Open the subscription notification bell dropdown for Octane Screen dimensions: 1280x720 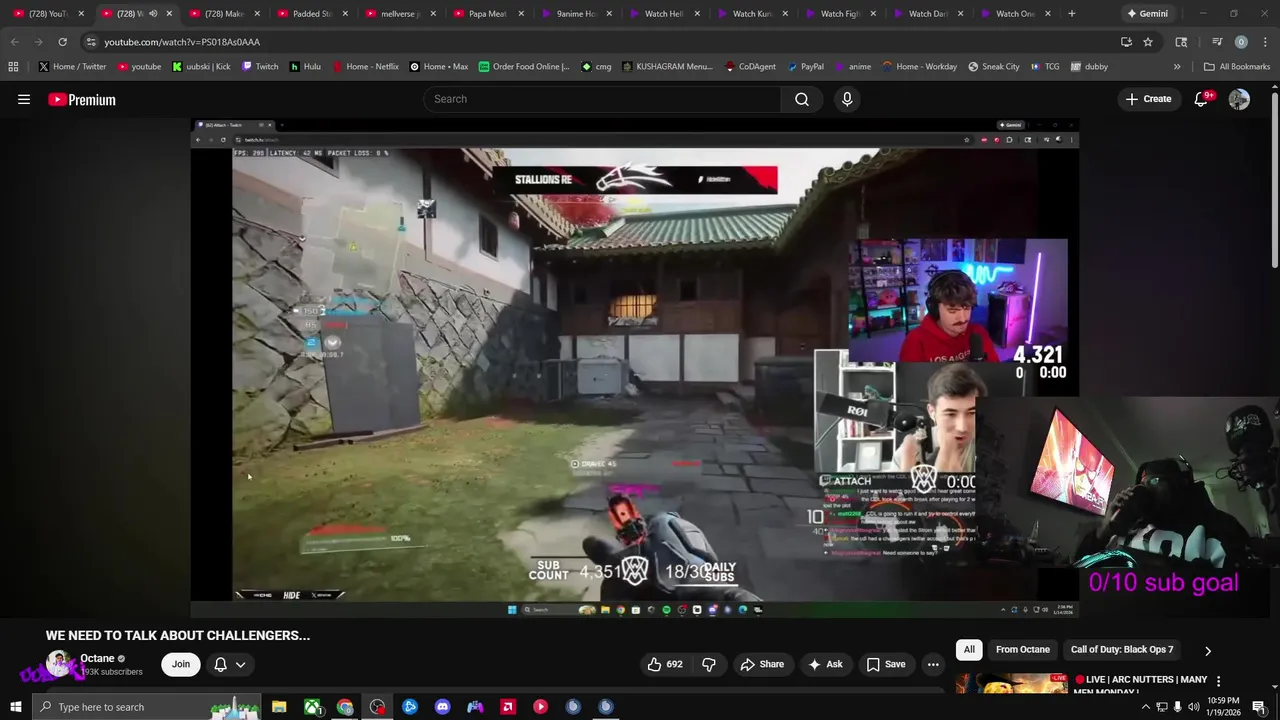coord(230,664)
